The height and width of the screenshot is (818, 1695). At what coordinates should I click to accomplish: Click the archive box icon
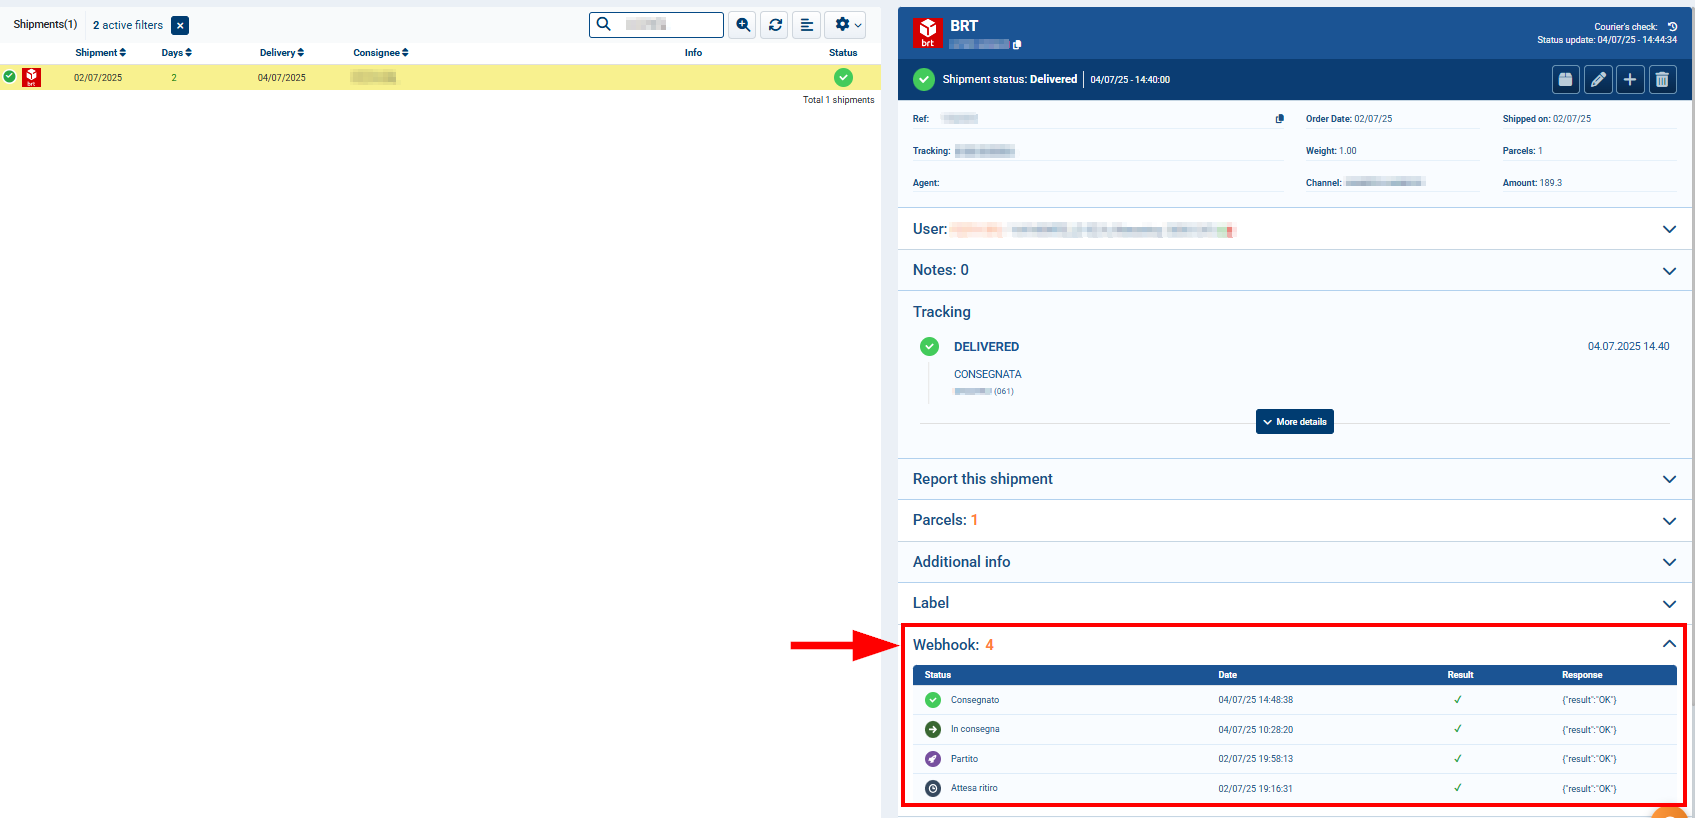pos(1566,80)
